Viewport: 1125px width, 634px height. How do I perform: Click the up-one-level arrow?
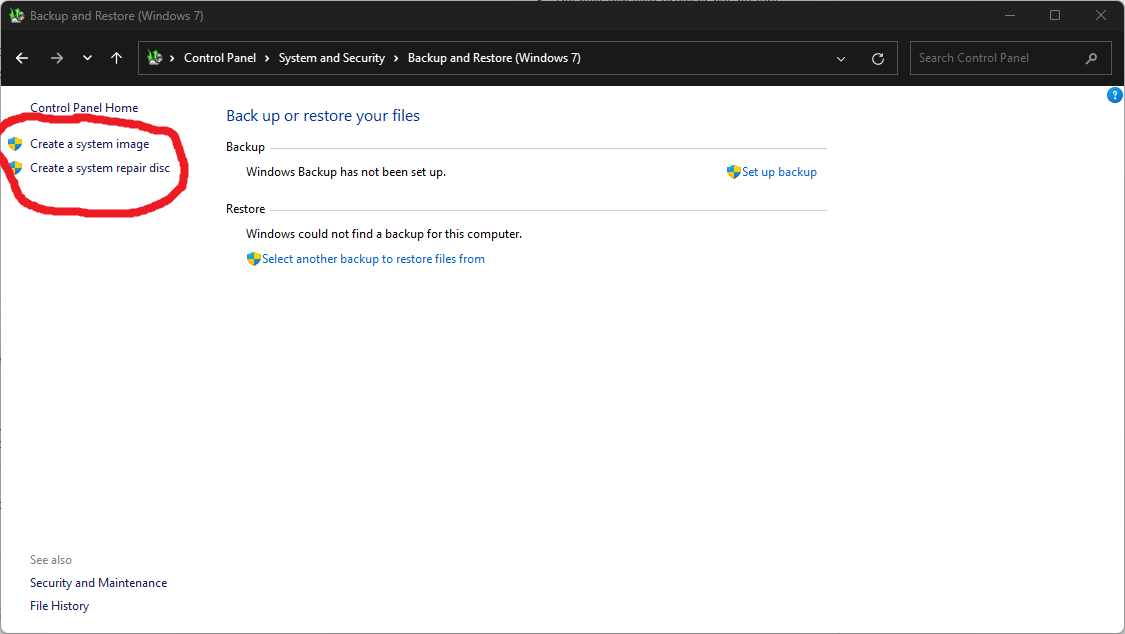(x=116, y=58)
